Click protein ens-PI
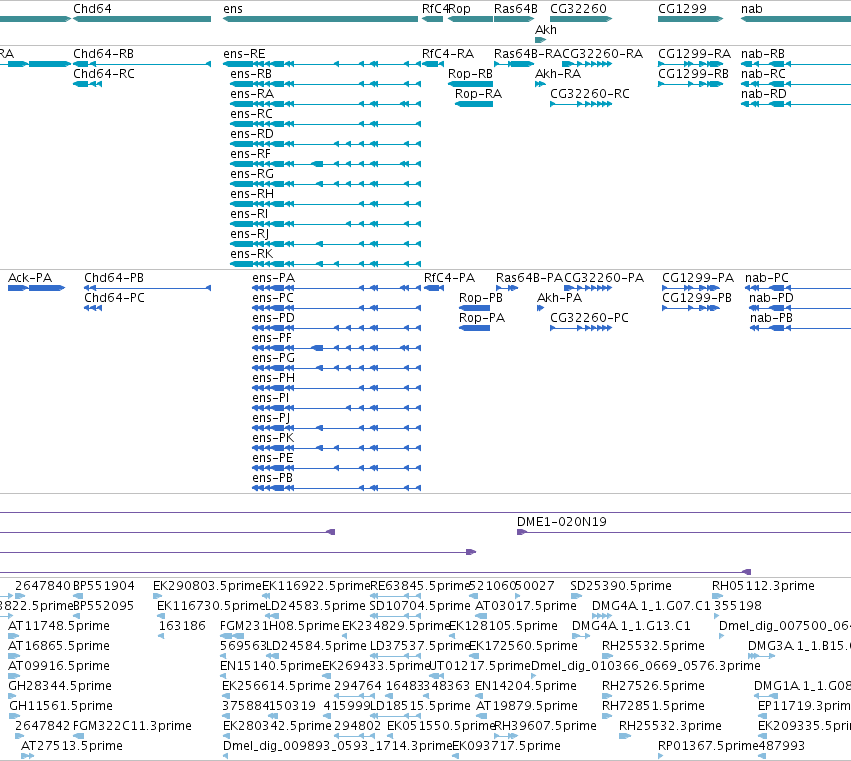This screenshot has width=851, height=761. [271, 398]
